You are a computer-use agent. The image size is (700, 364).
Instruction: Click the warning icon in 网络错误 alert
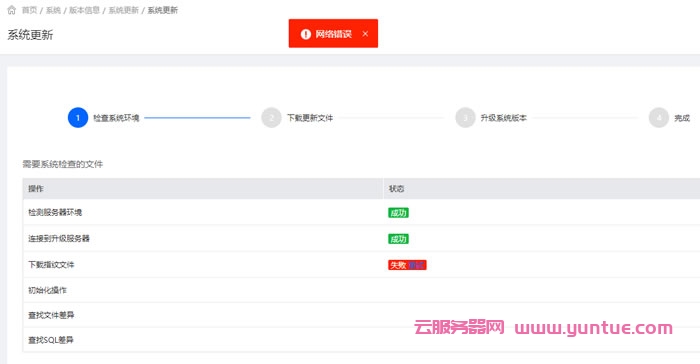tap(305, 34)
